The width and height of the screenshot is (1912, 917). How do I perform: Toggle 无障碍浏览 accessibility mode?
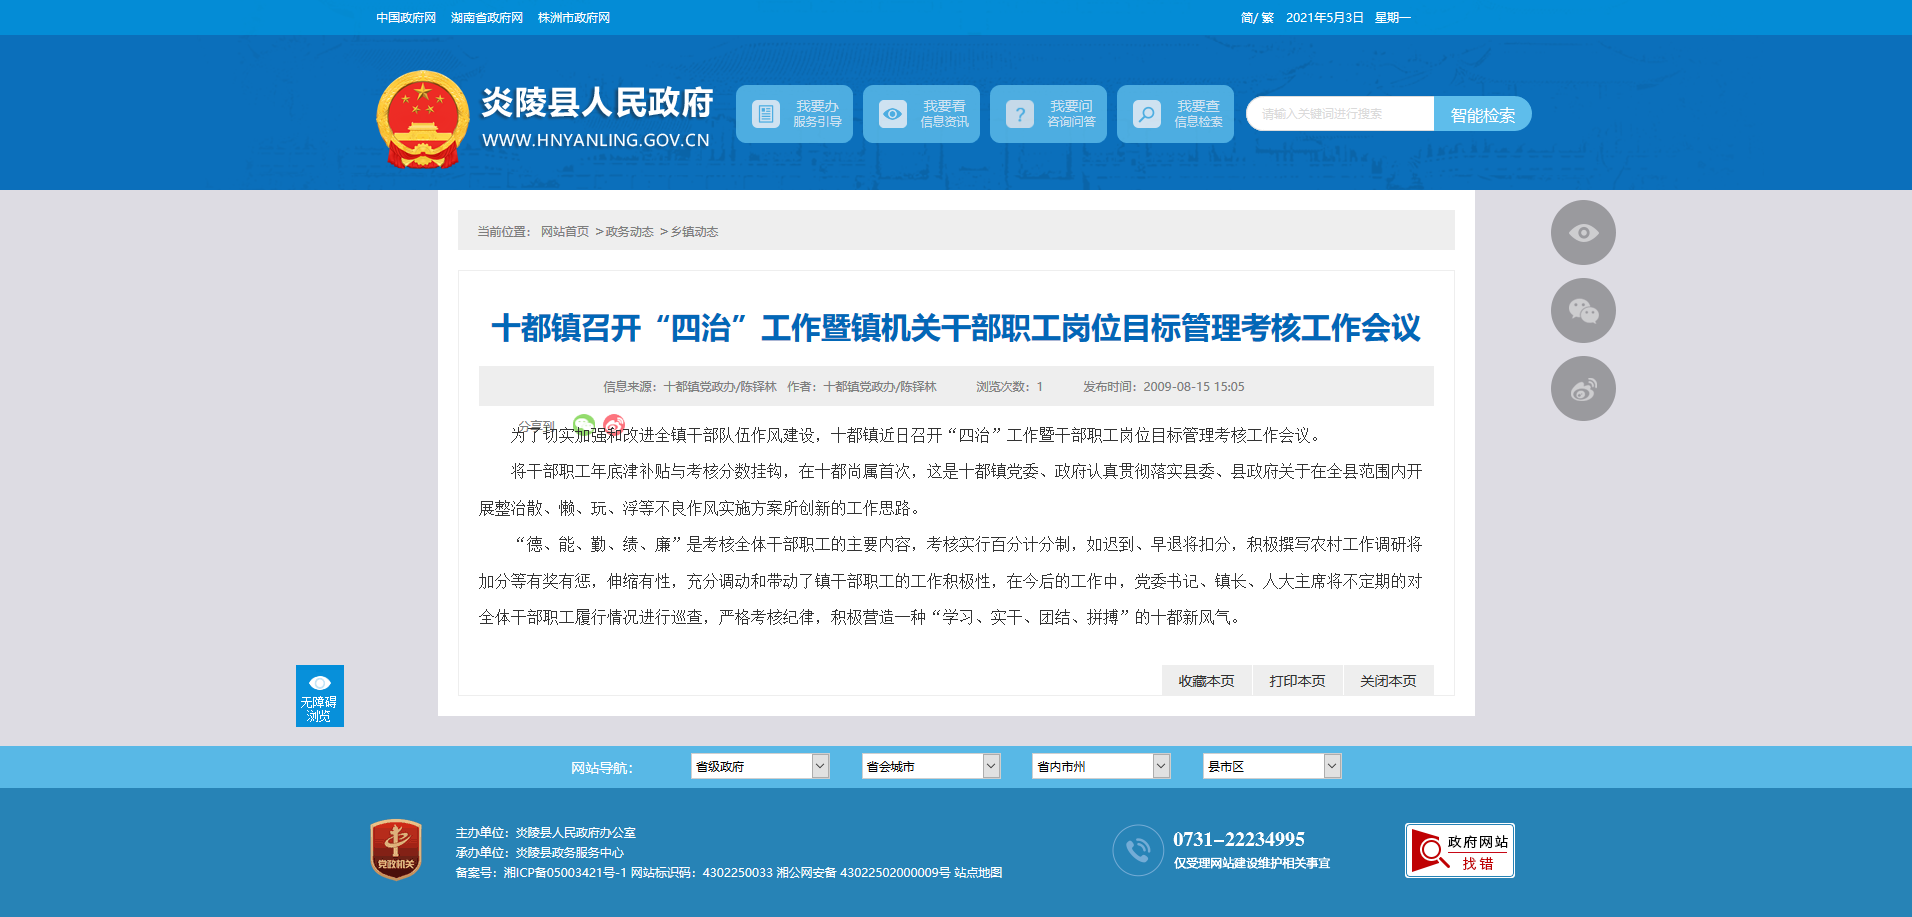click(319, 696)
